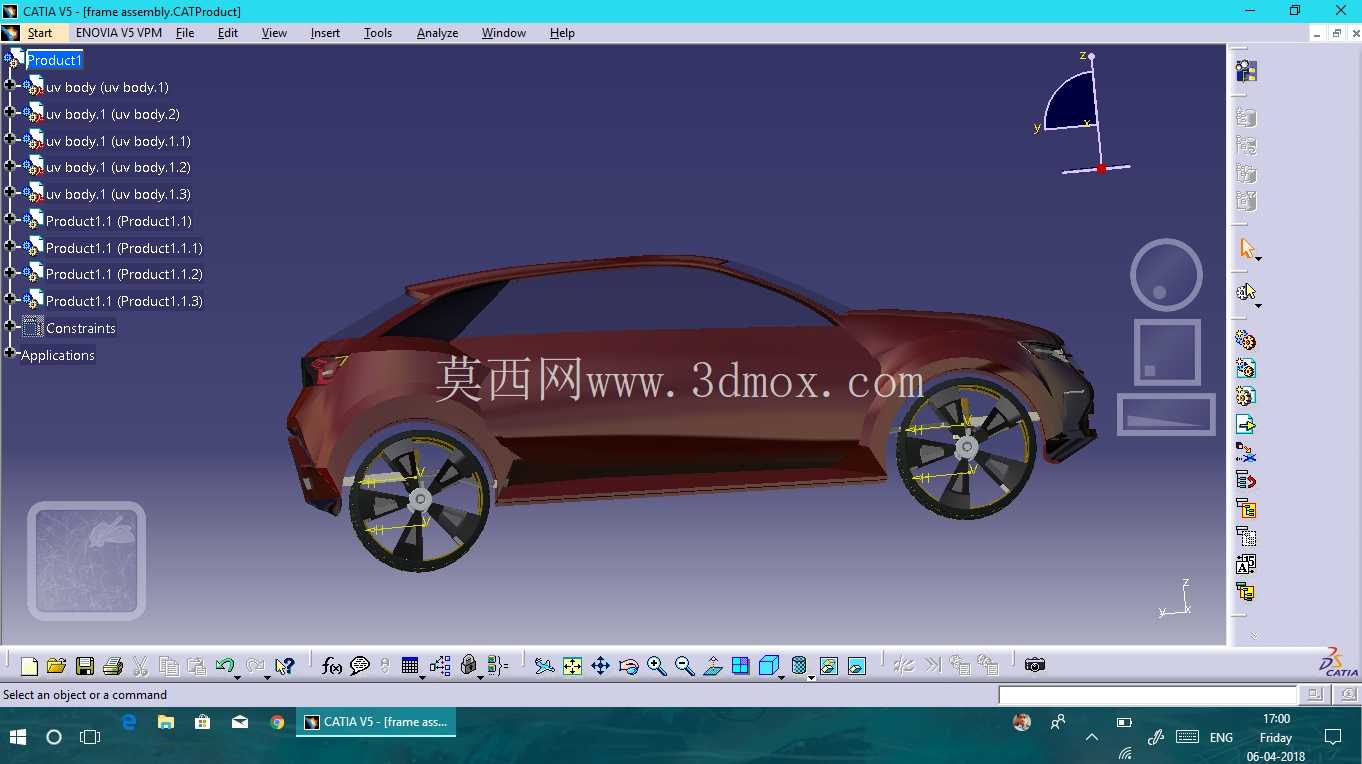Expand the uv body (uv body.1) node

[10, 86]
